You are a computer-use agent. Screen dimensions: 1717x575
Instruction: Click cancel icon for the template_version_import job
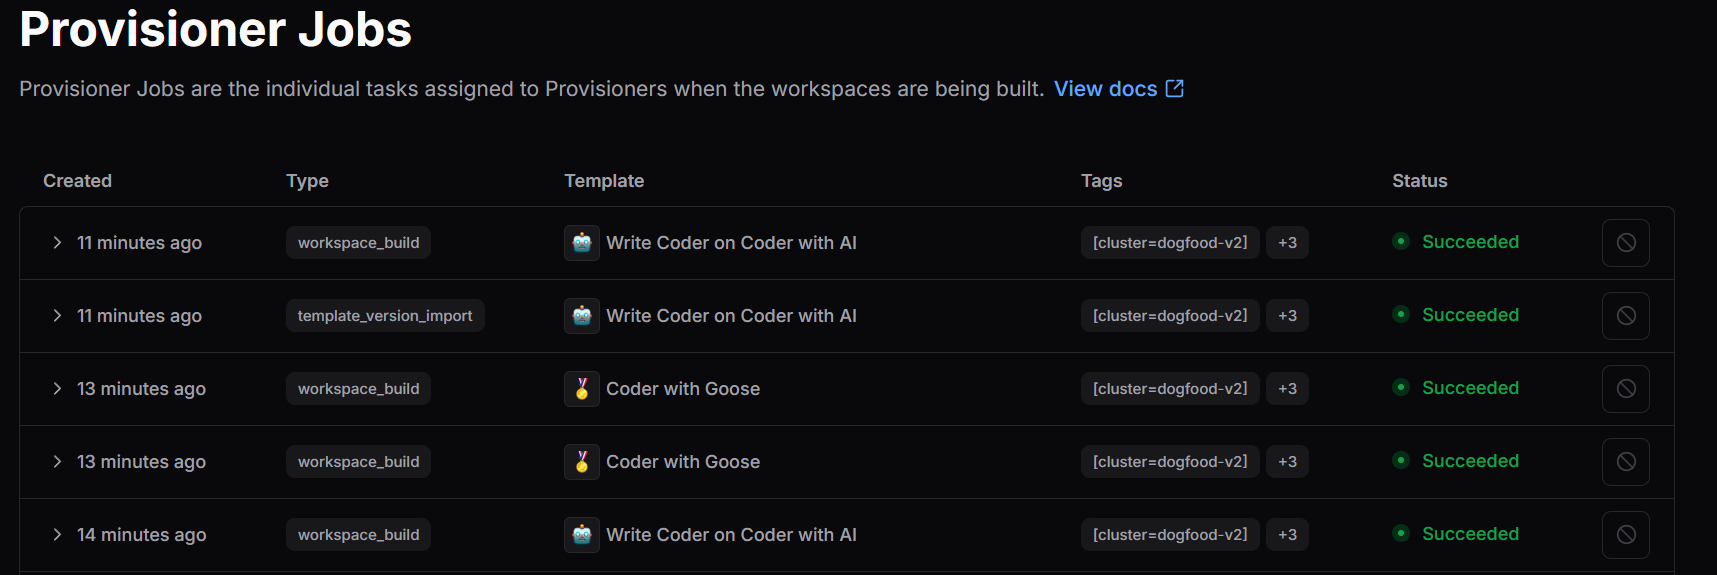[1625, 316]
